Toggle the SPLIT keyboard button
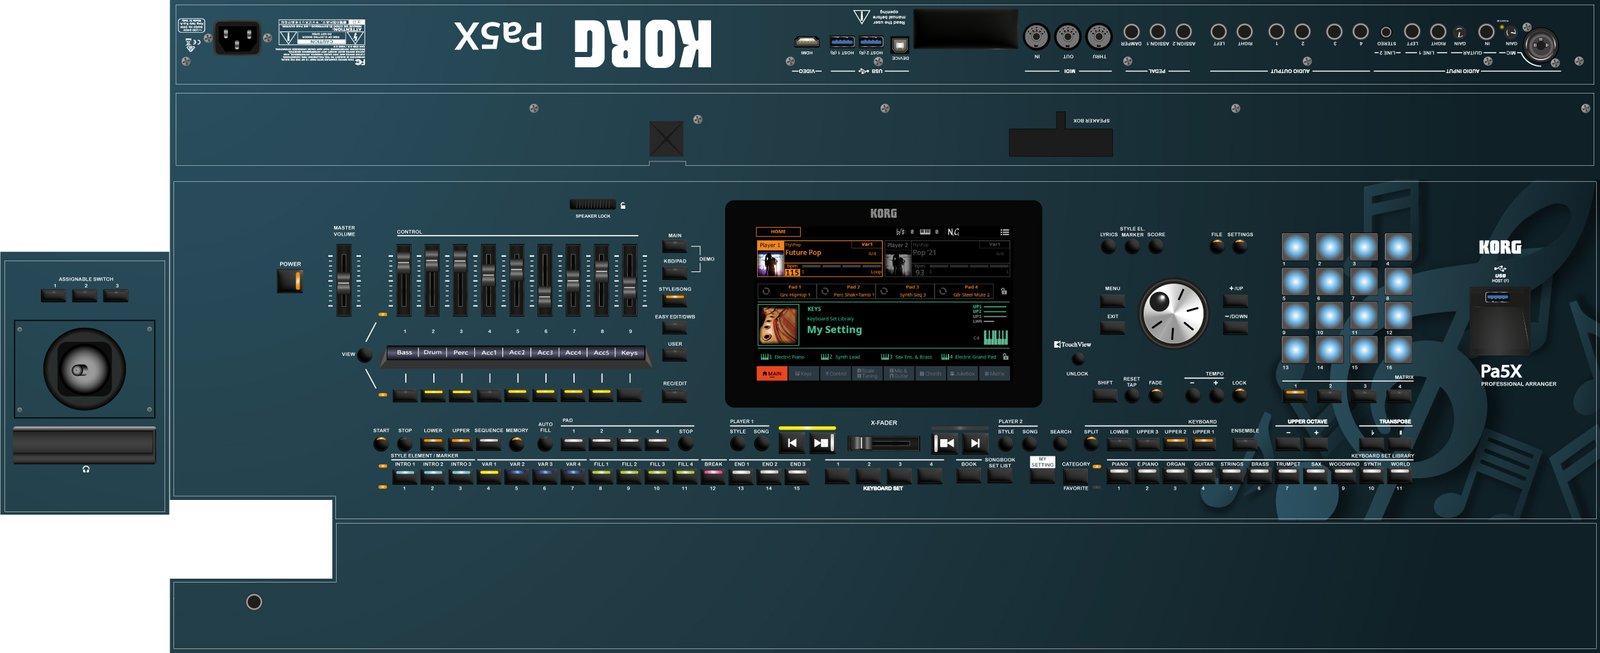 [1091, 443]
